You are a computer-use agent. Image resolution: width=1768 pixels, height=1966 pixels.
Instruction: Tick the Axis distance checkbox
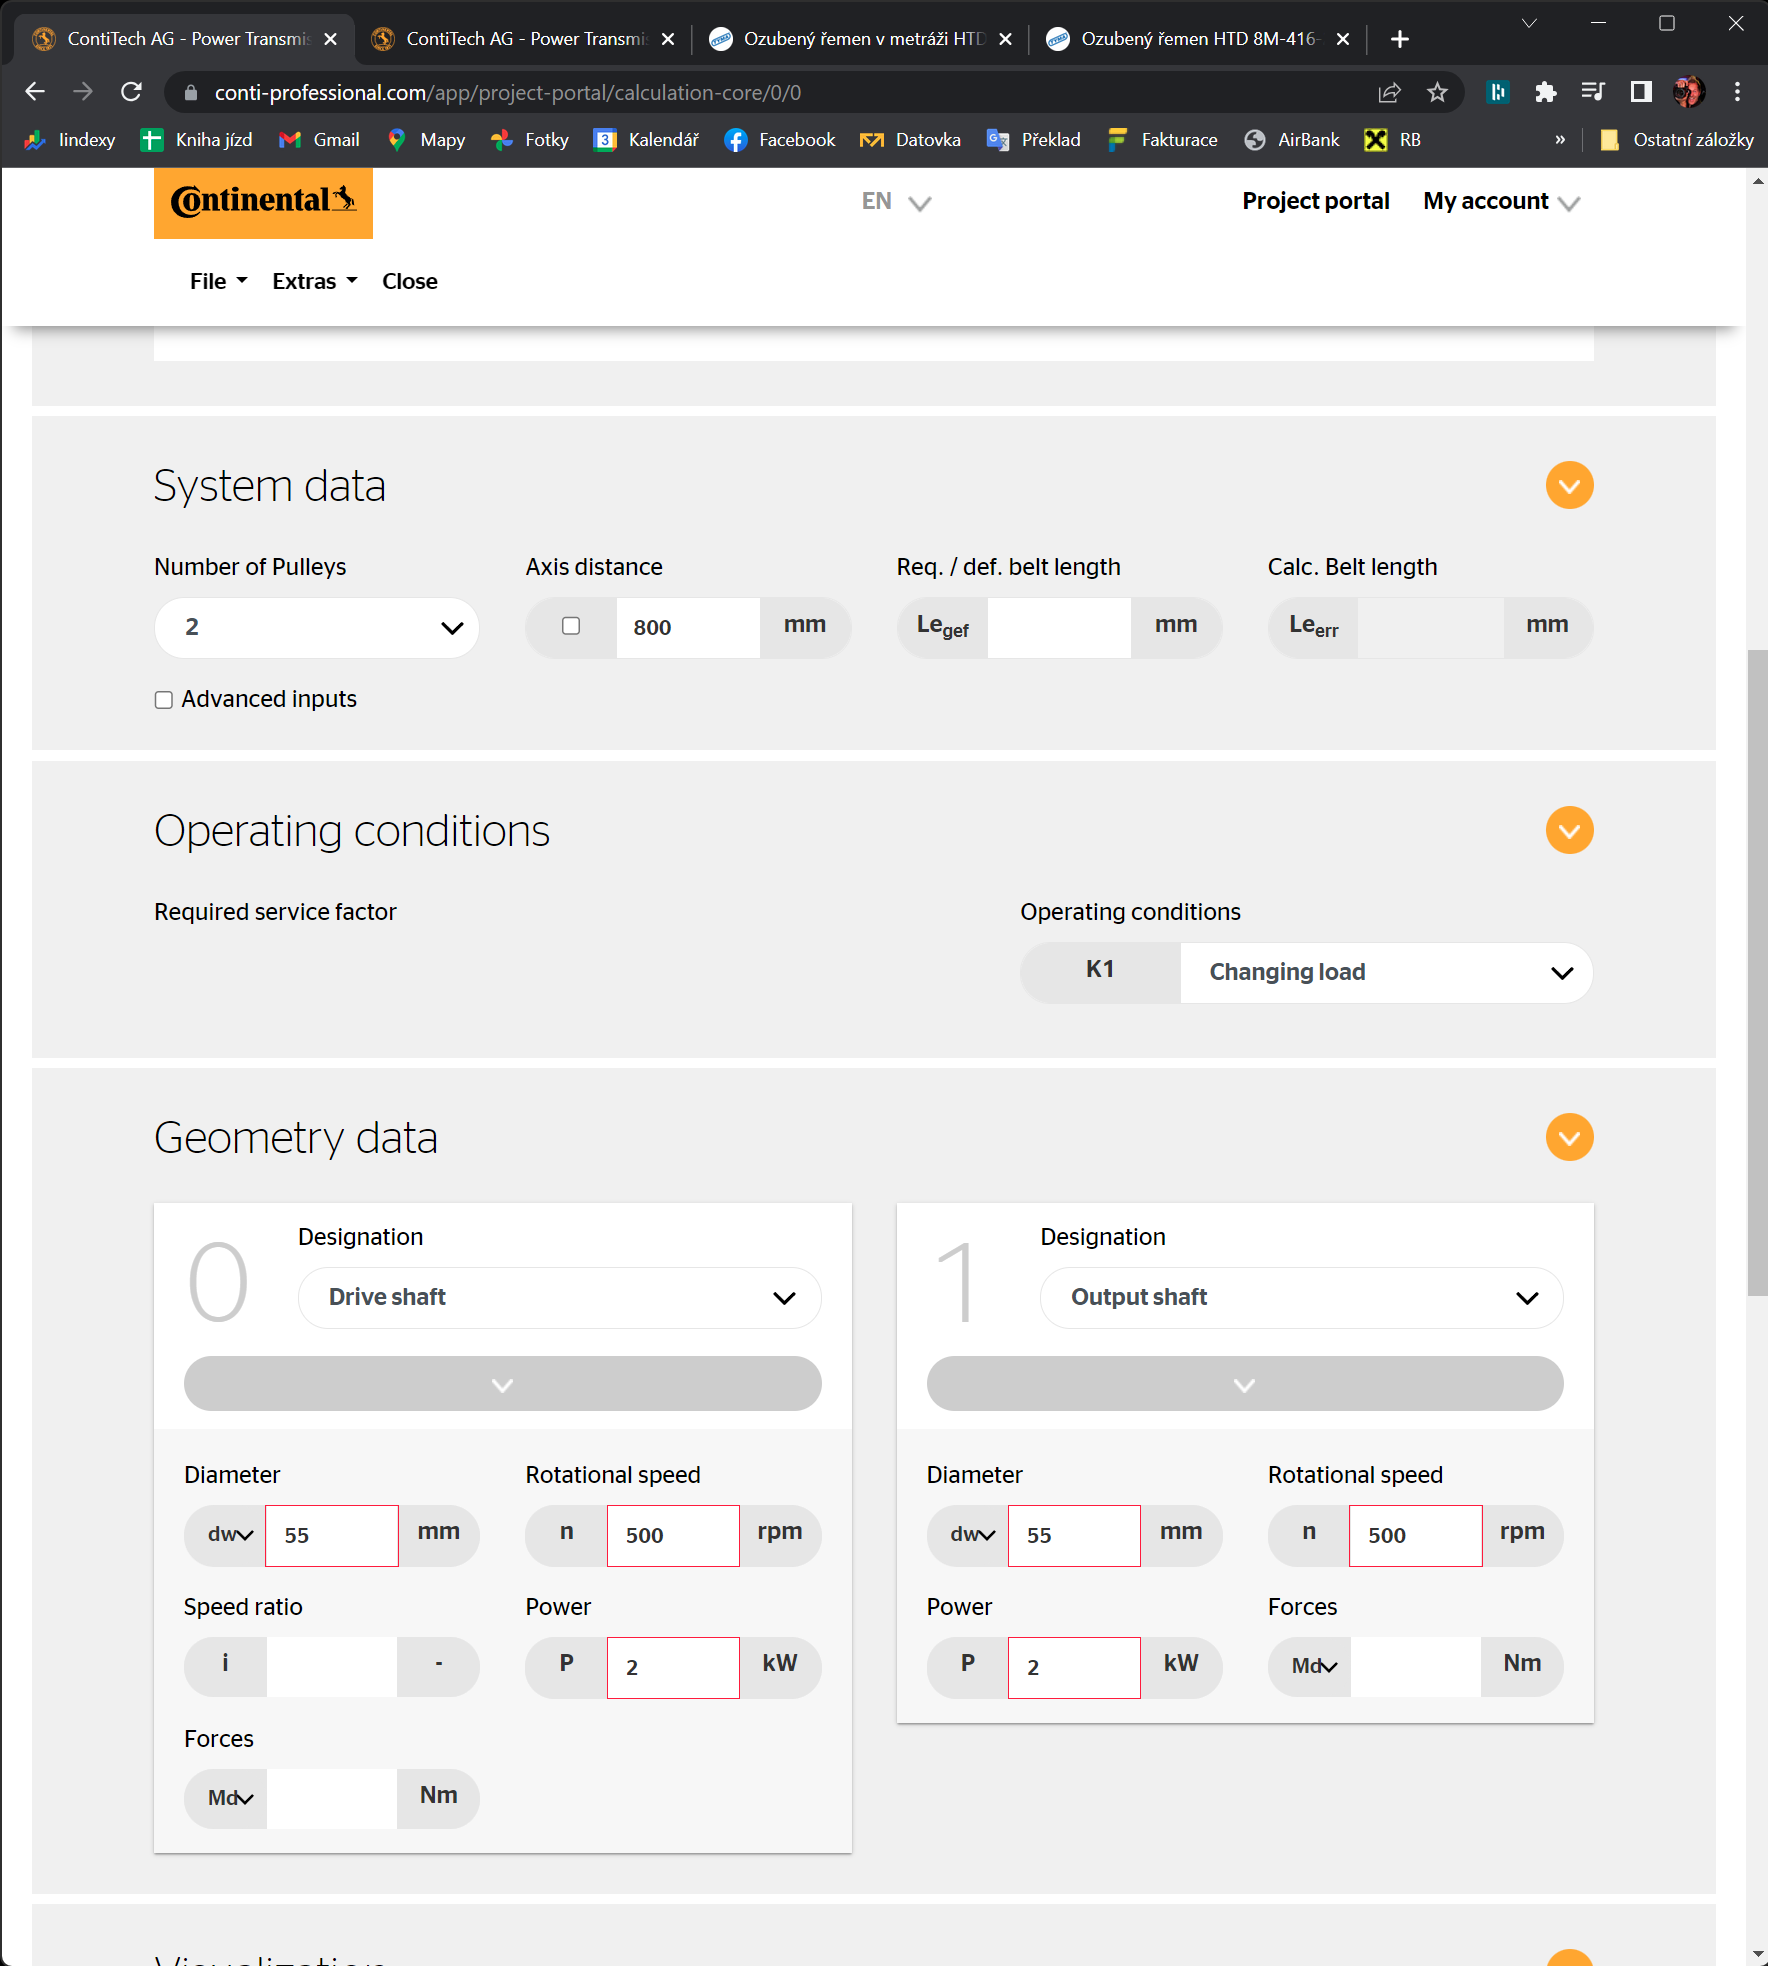[571, 626]
